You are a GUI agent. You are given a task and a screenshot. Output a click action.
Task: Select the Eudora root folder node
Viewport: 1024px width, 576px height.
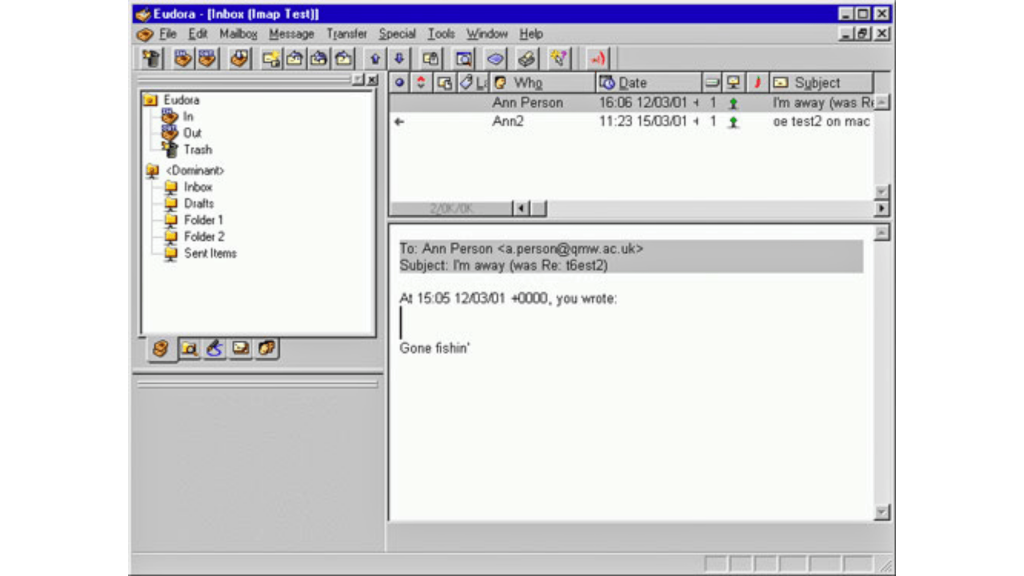181,100
